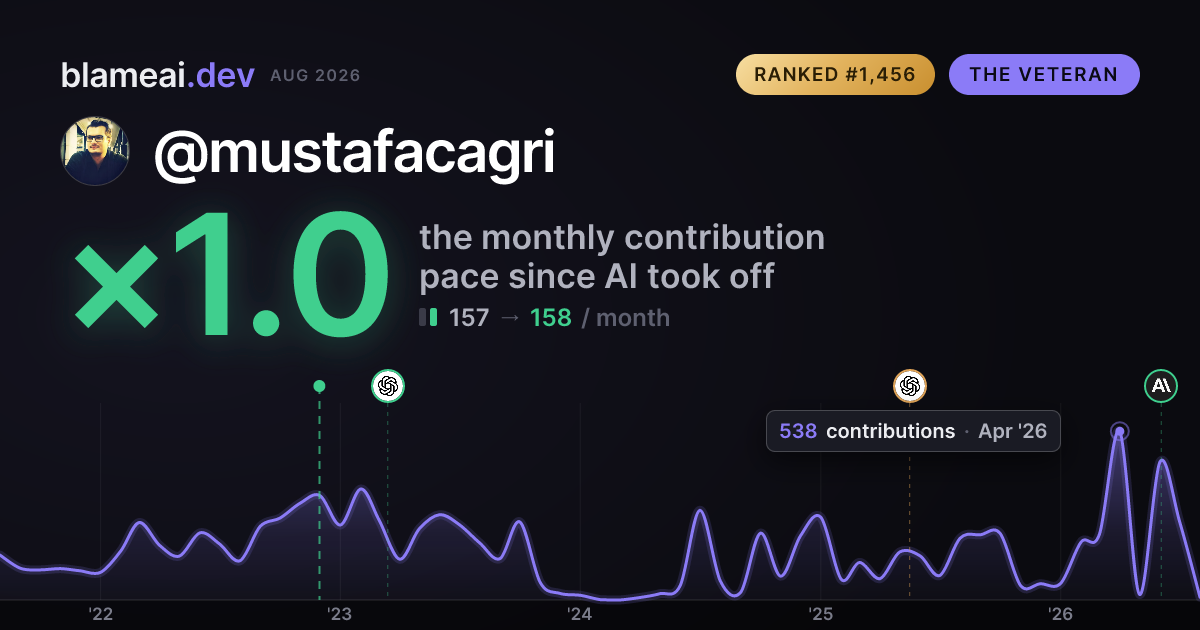Click the 538 contributions tooltip
The image size is (1200, 630).
pos(913,431)
